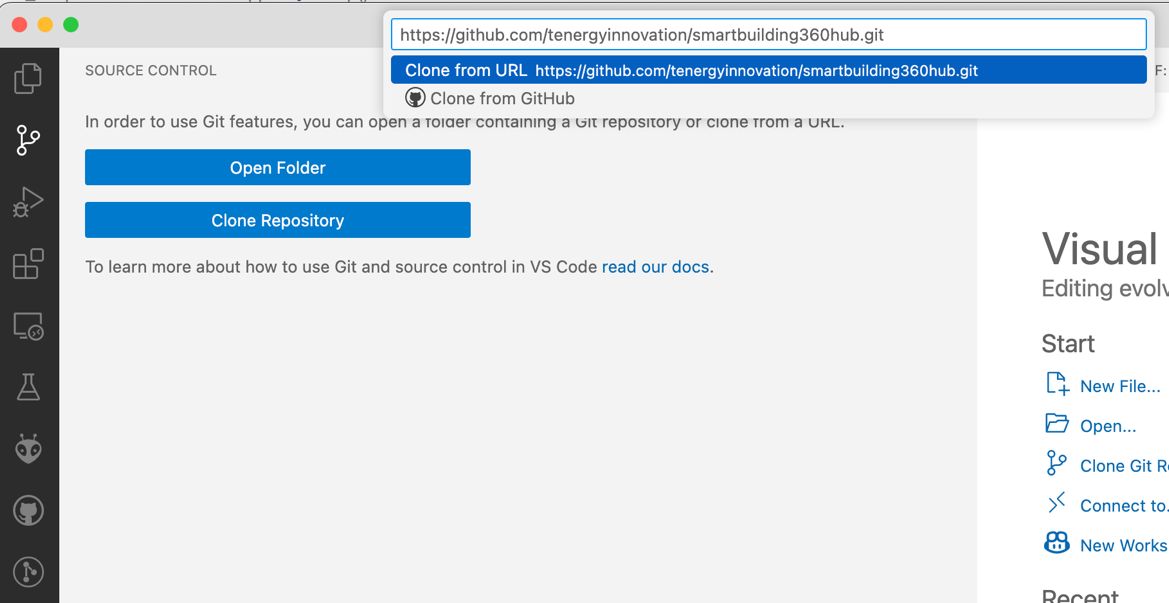
Task: Click the Open Folder button
Action: pyautogui.click(x=277, y=167)
